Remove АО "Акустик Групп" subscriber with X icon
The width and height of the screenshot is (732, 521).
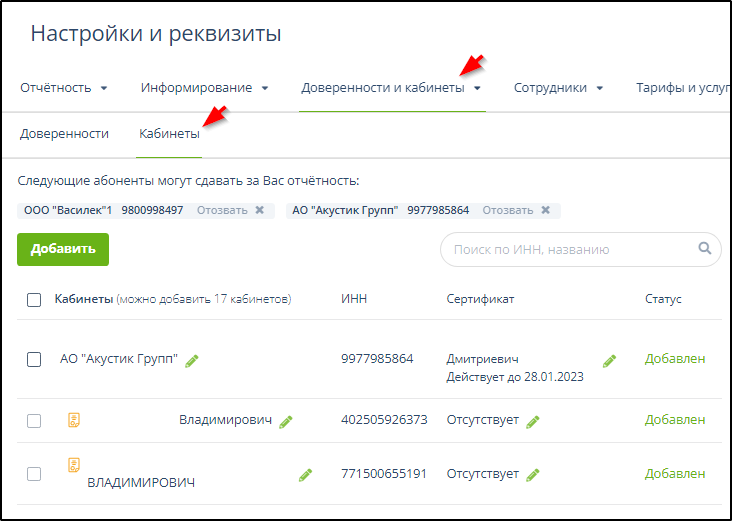[x=546, y=211]
